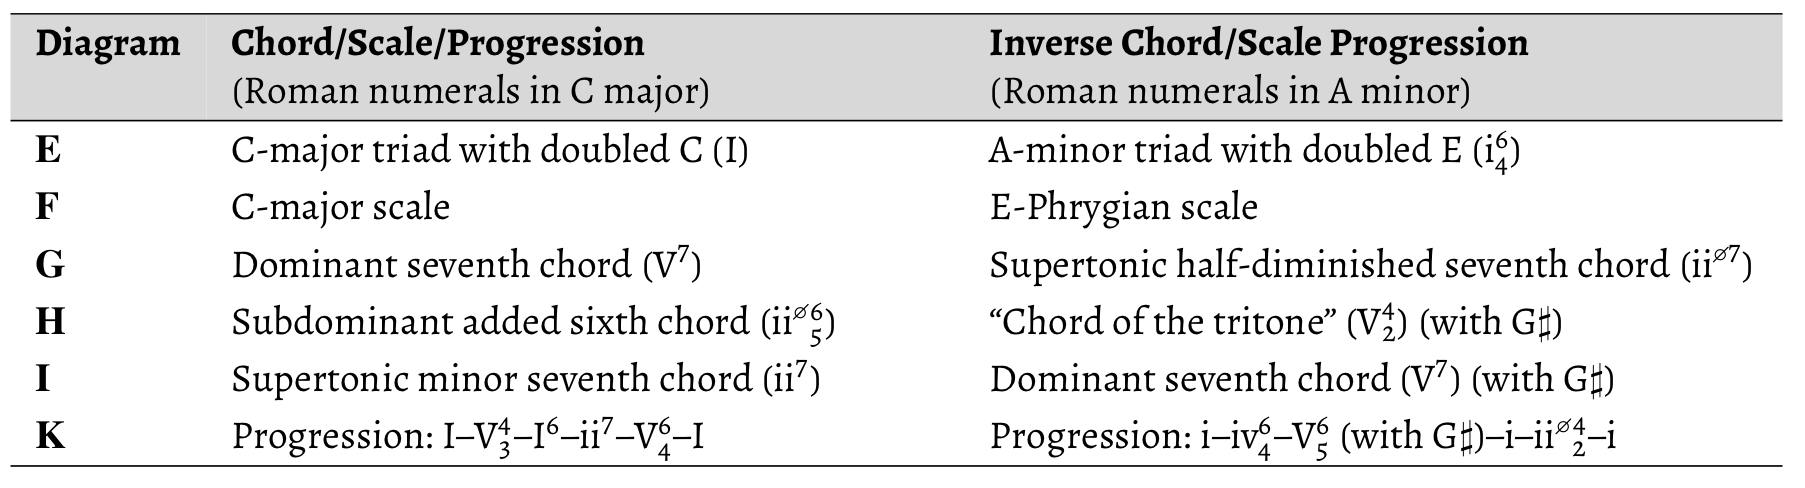Click the progression starting with i–iv in A minor
The image size is (1805, 488).
[x=1303, y=437]
